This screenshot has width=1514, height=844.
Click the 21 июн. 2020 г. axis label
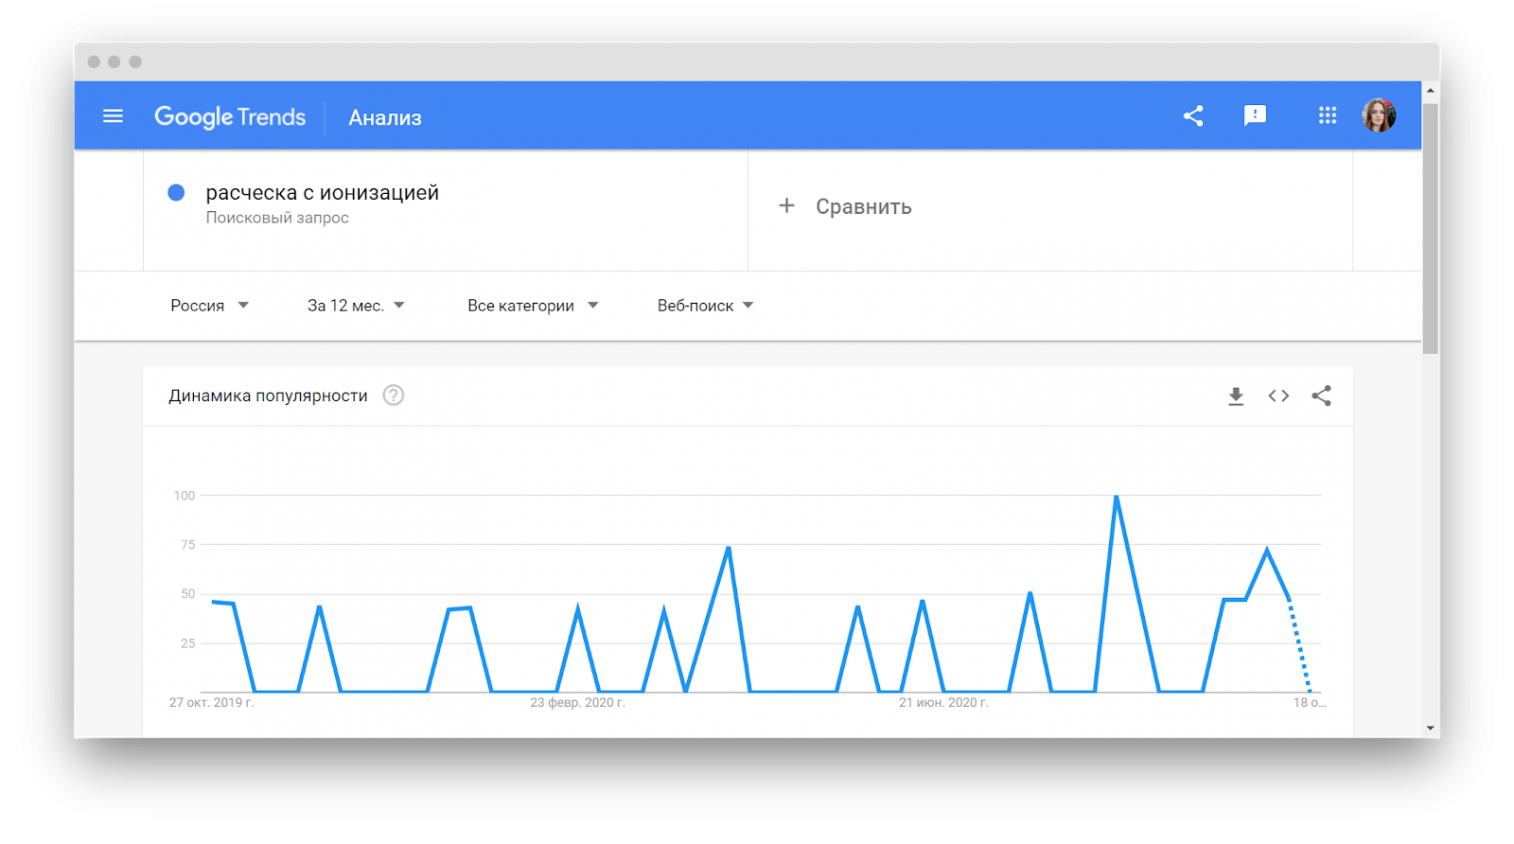943,703
